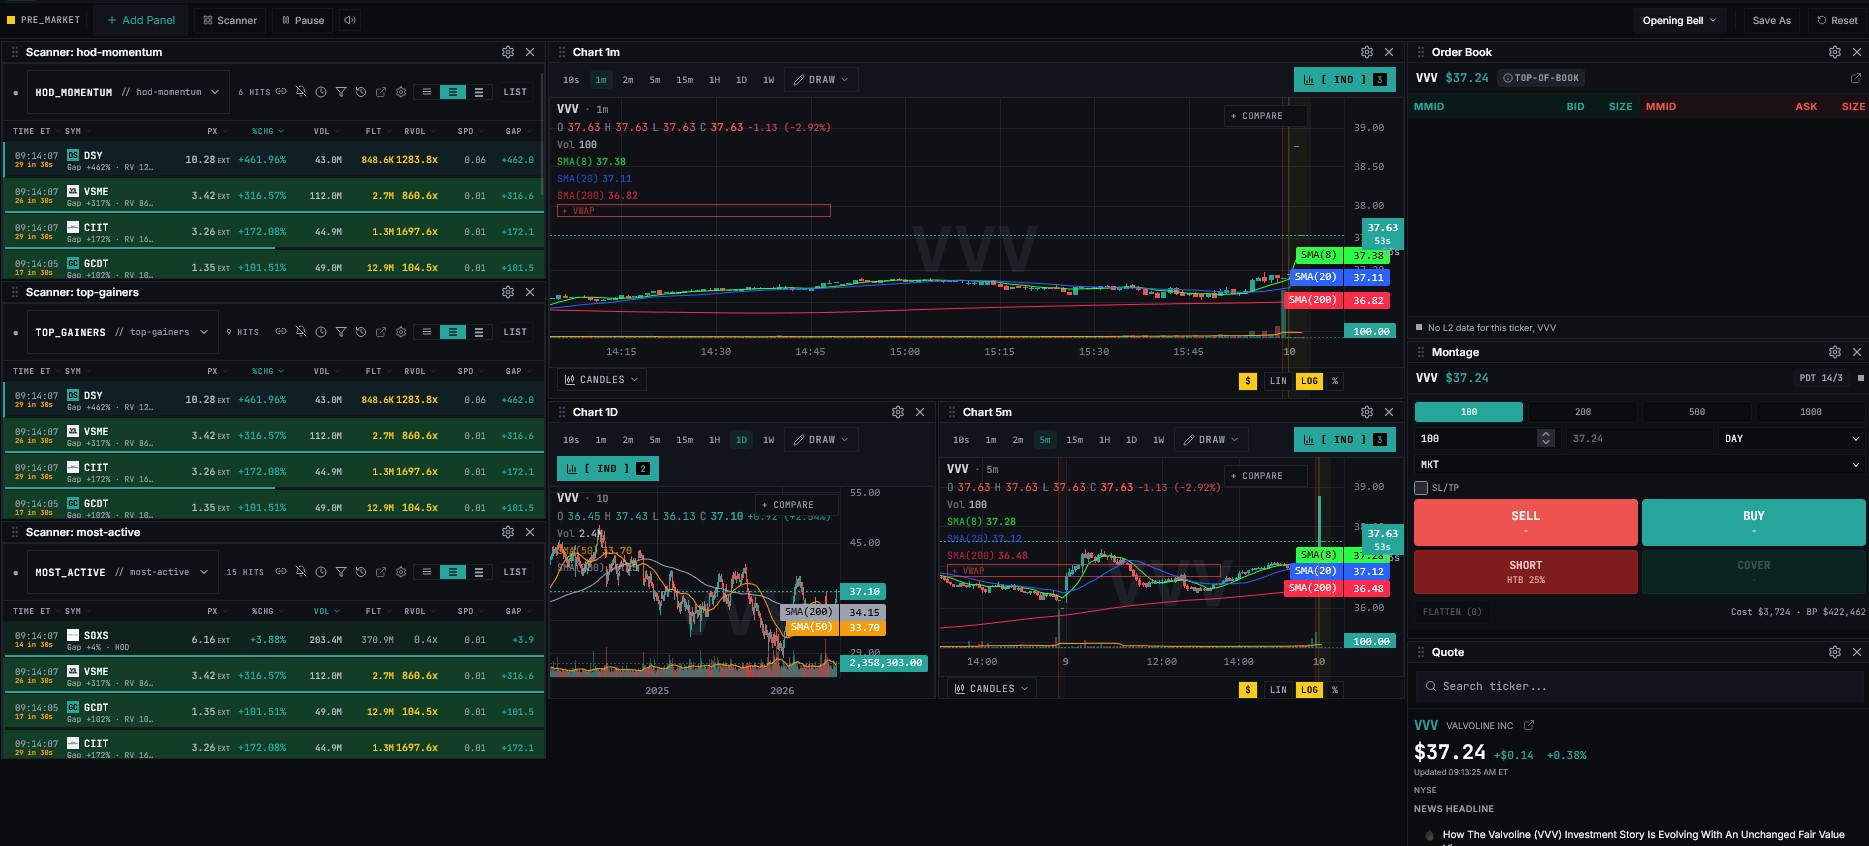Mute alerts bell in hod-momentum scanner toolbar
1869x846 pixels.
301,92
